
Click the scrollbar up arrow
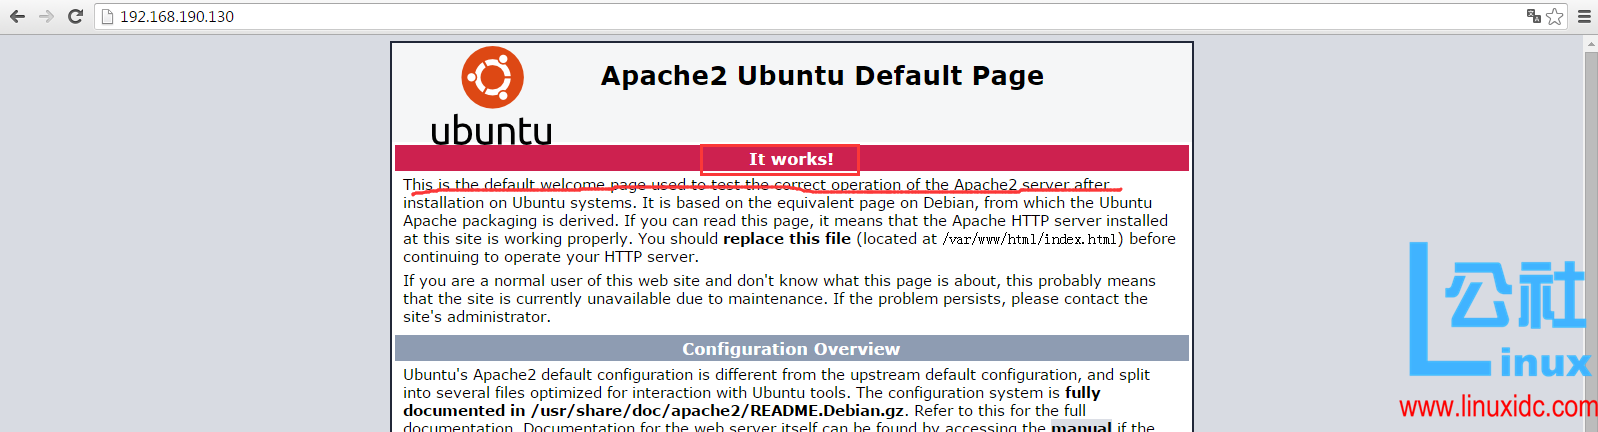[x=1591, y=43]
